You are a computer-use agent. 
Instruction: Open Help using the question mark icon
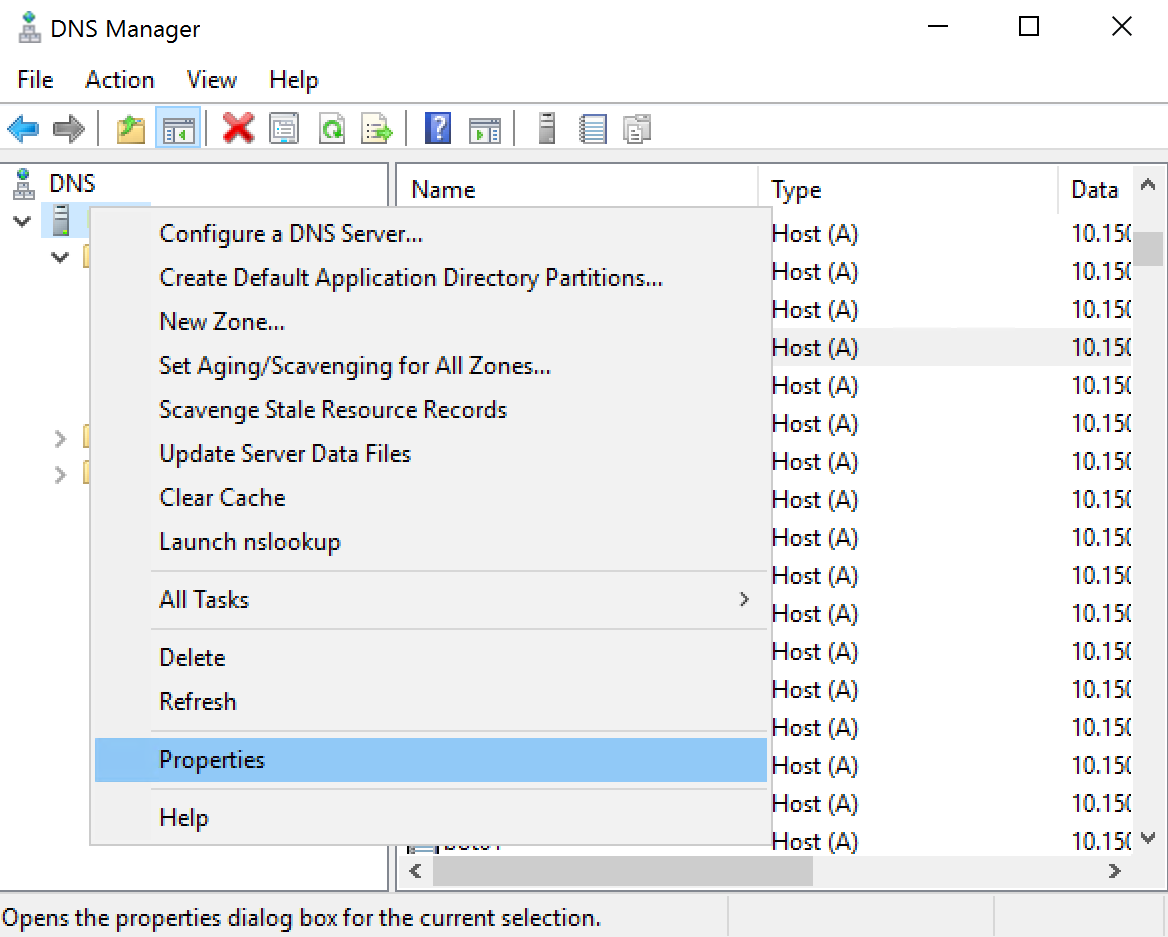[438, 128]
